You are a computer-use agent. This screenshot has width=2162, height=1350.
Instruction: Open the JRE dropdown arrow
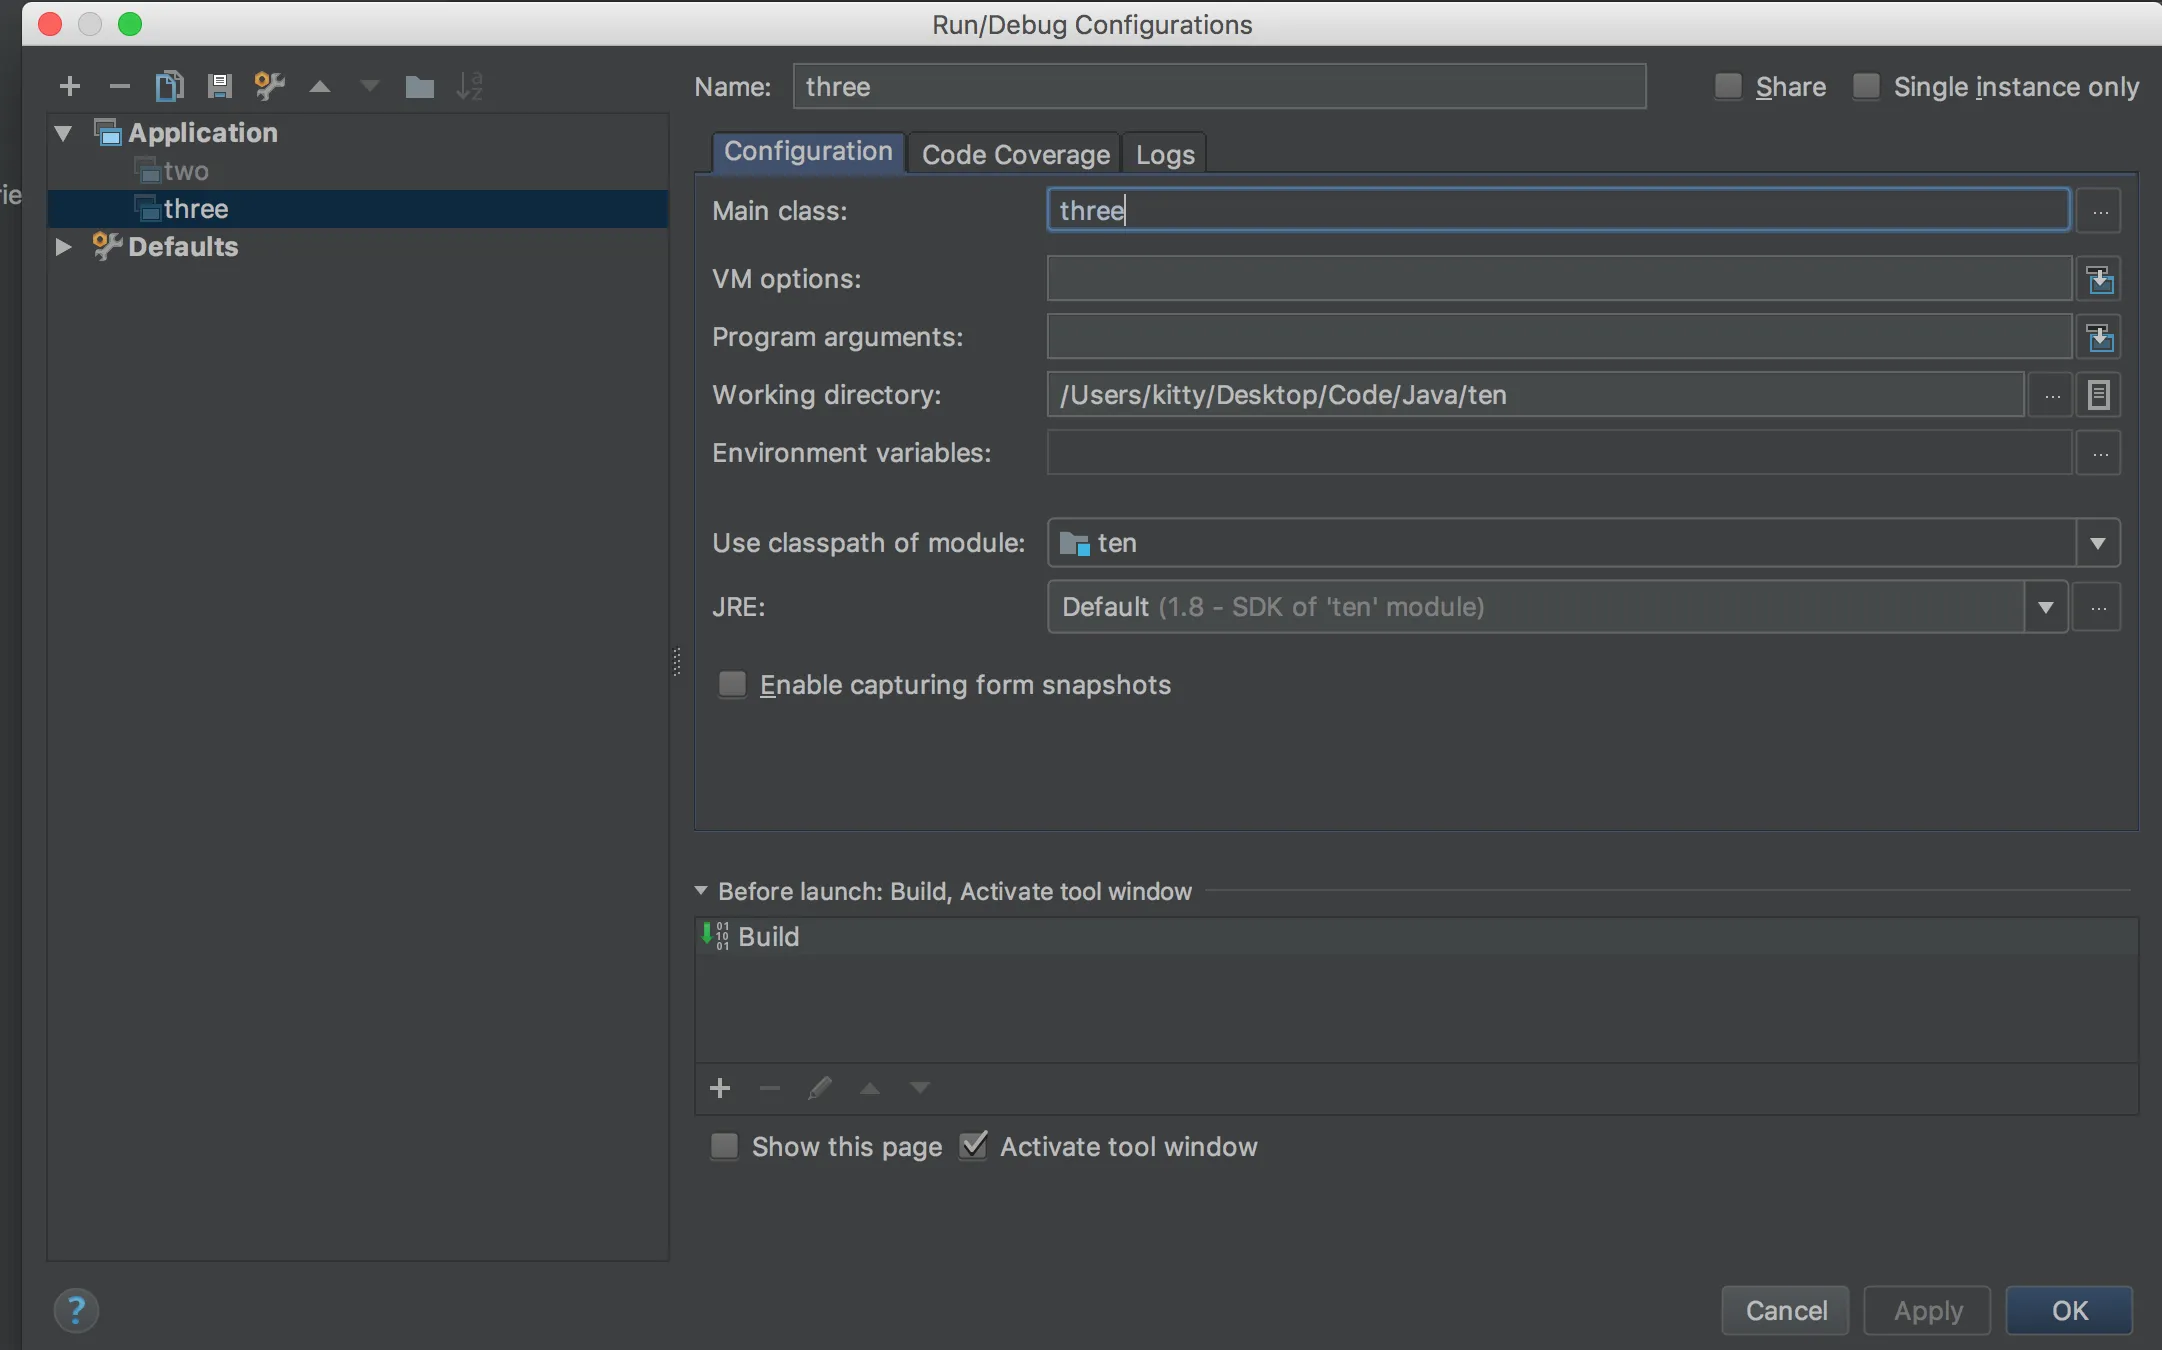pos(2045,607)
